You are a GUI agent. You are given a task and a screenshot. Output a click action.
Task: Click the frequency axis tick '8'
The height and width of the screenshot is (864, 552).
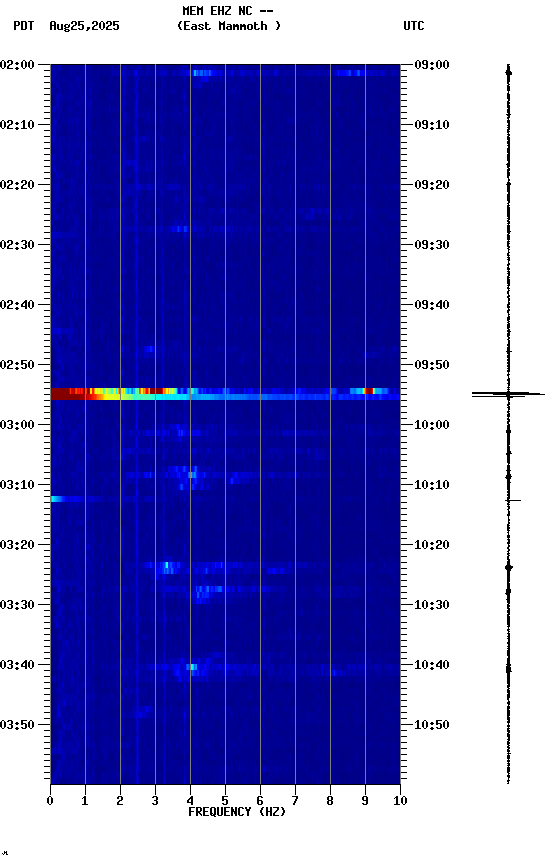[330, 801]
